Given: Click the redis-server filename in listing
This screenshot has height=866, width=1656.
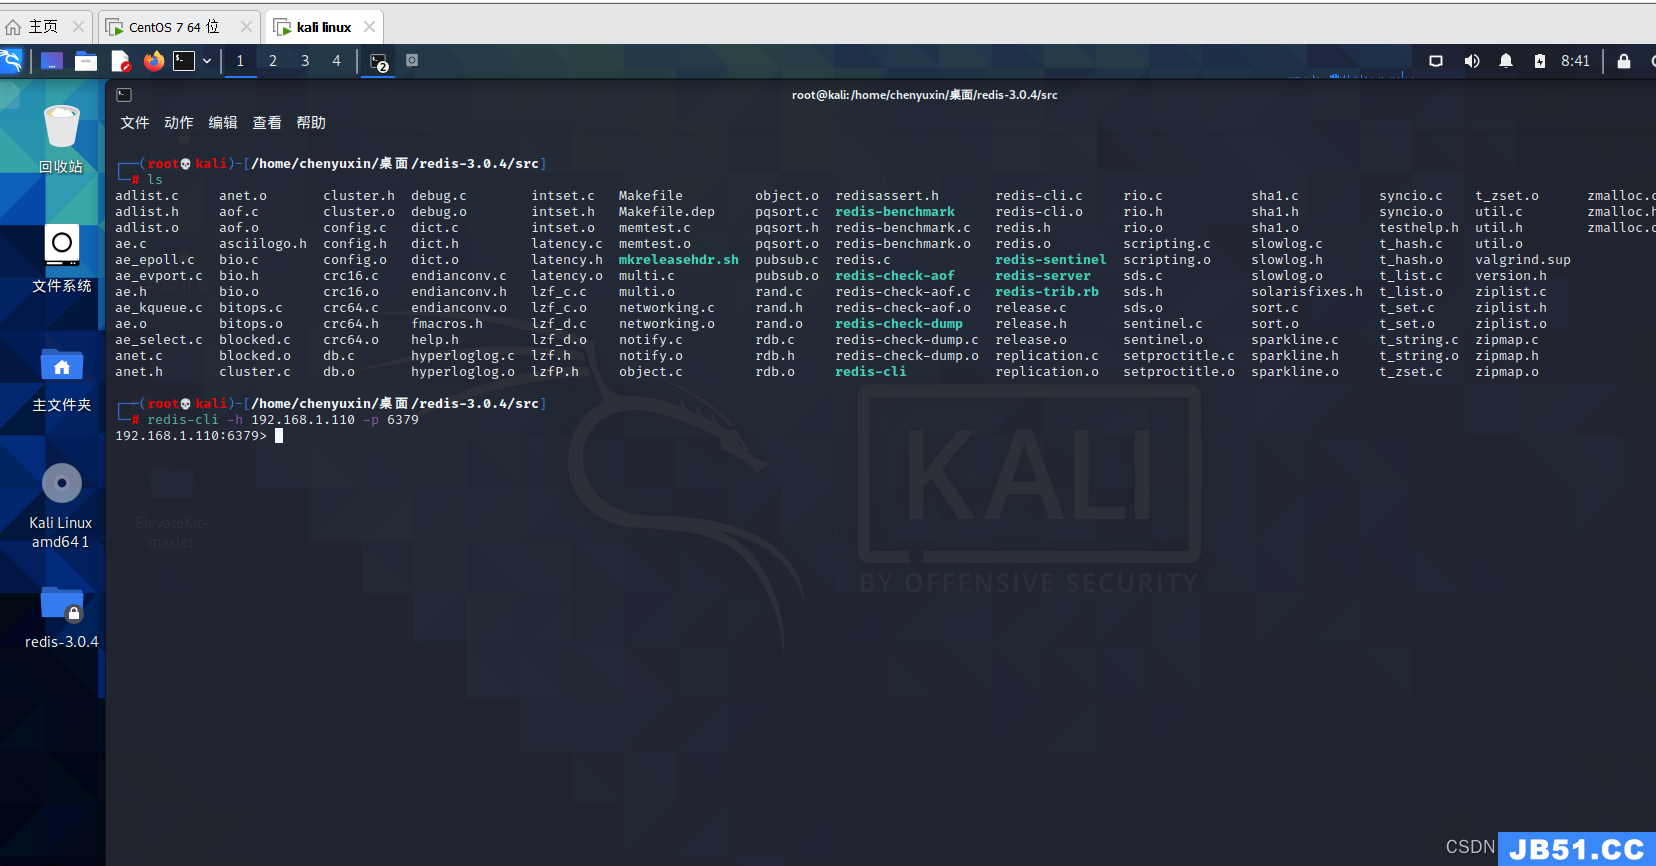Looking at the screenshot, I should click(1043, 276).
